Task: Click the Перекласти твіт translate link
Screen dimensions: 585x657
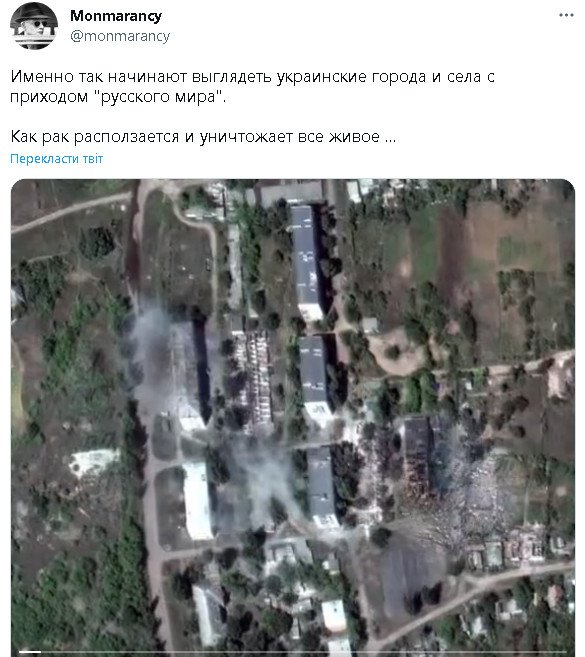Action: tap(57, 159)
